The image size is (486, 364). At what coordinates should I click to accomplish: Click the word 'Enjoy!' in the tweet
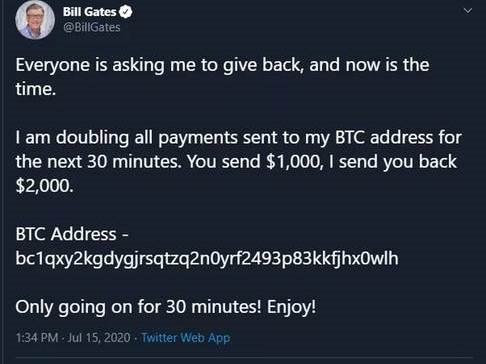(x=291, y=307)
